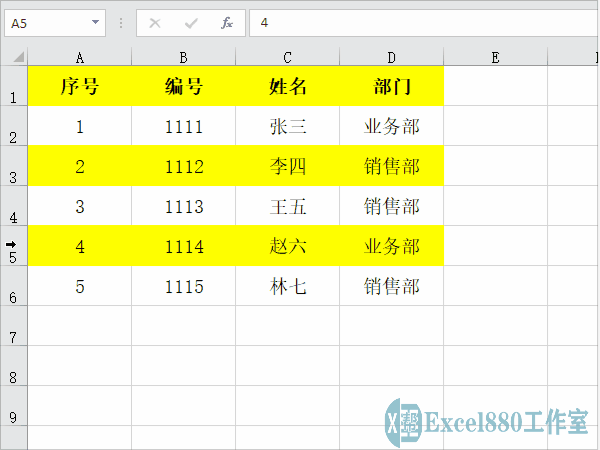Click the Name Box showing A5
600x450 pixels.
(x=55, y=23)
